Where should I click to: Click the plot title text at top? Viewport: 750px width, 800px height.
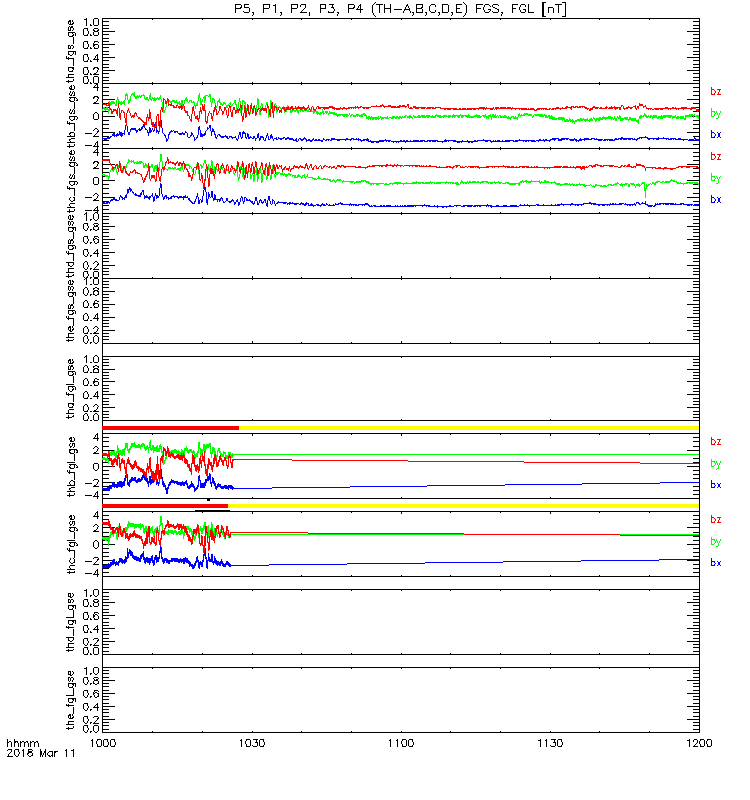pyautogui.click(x=400, y=9)
